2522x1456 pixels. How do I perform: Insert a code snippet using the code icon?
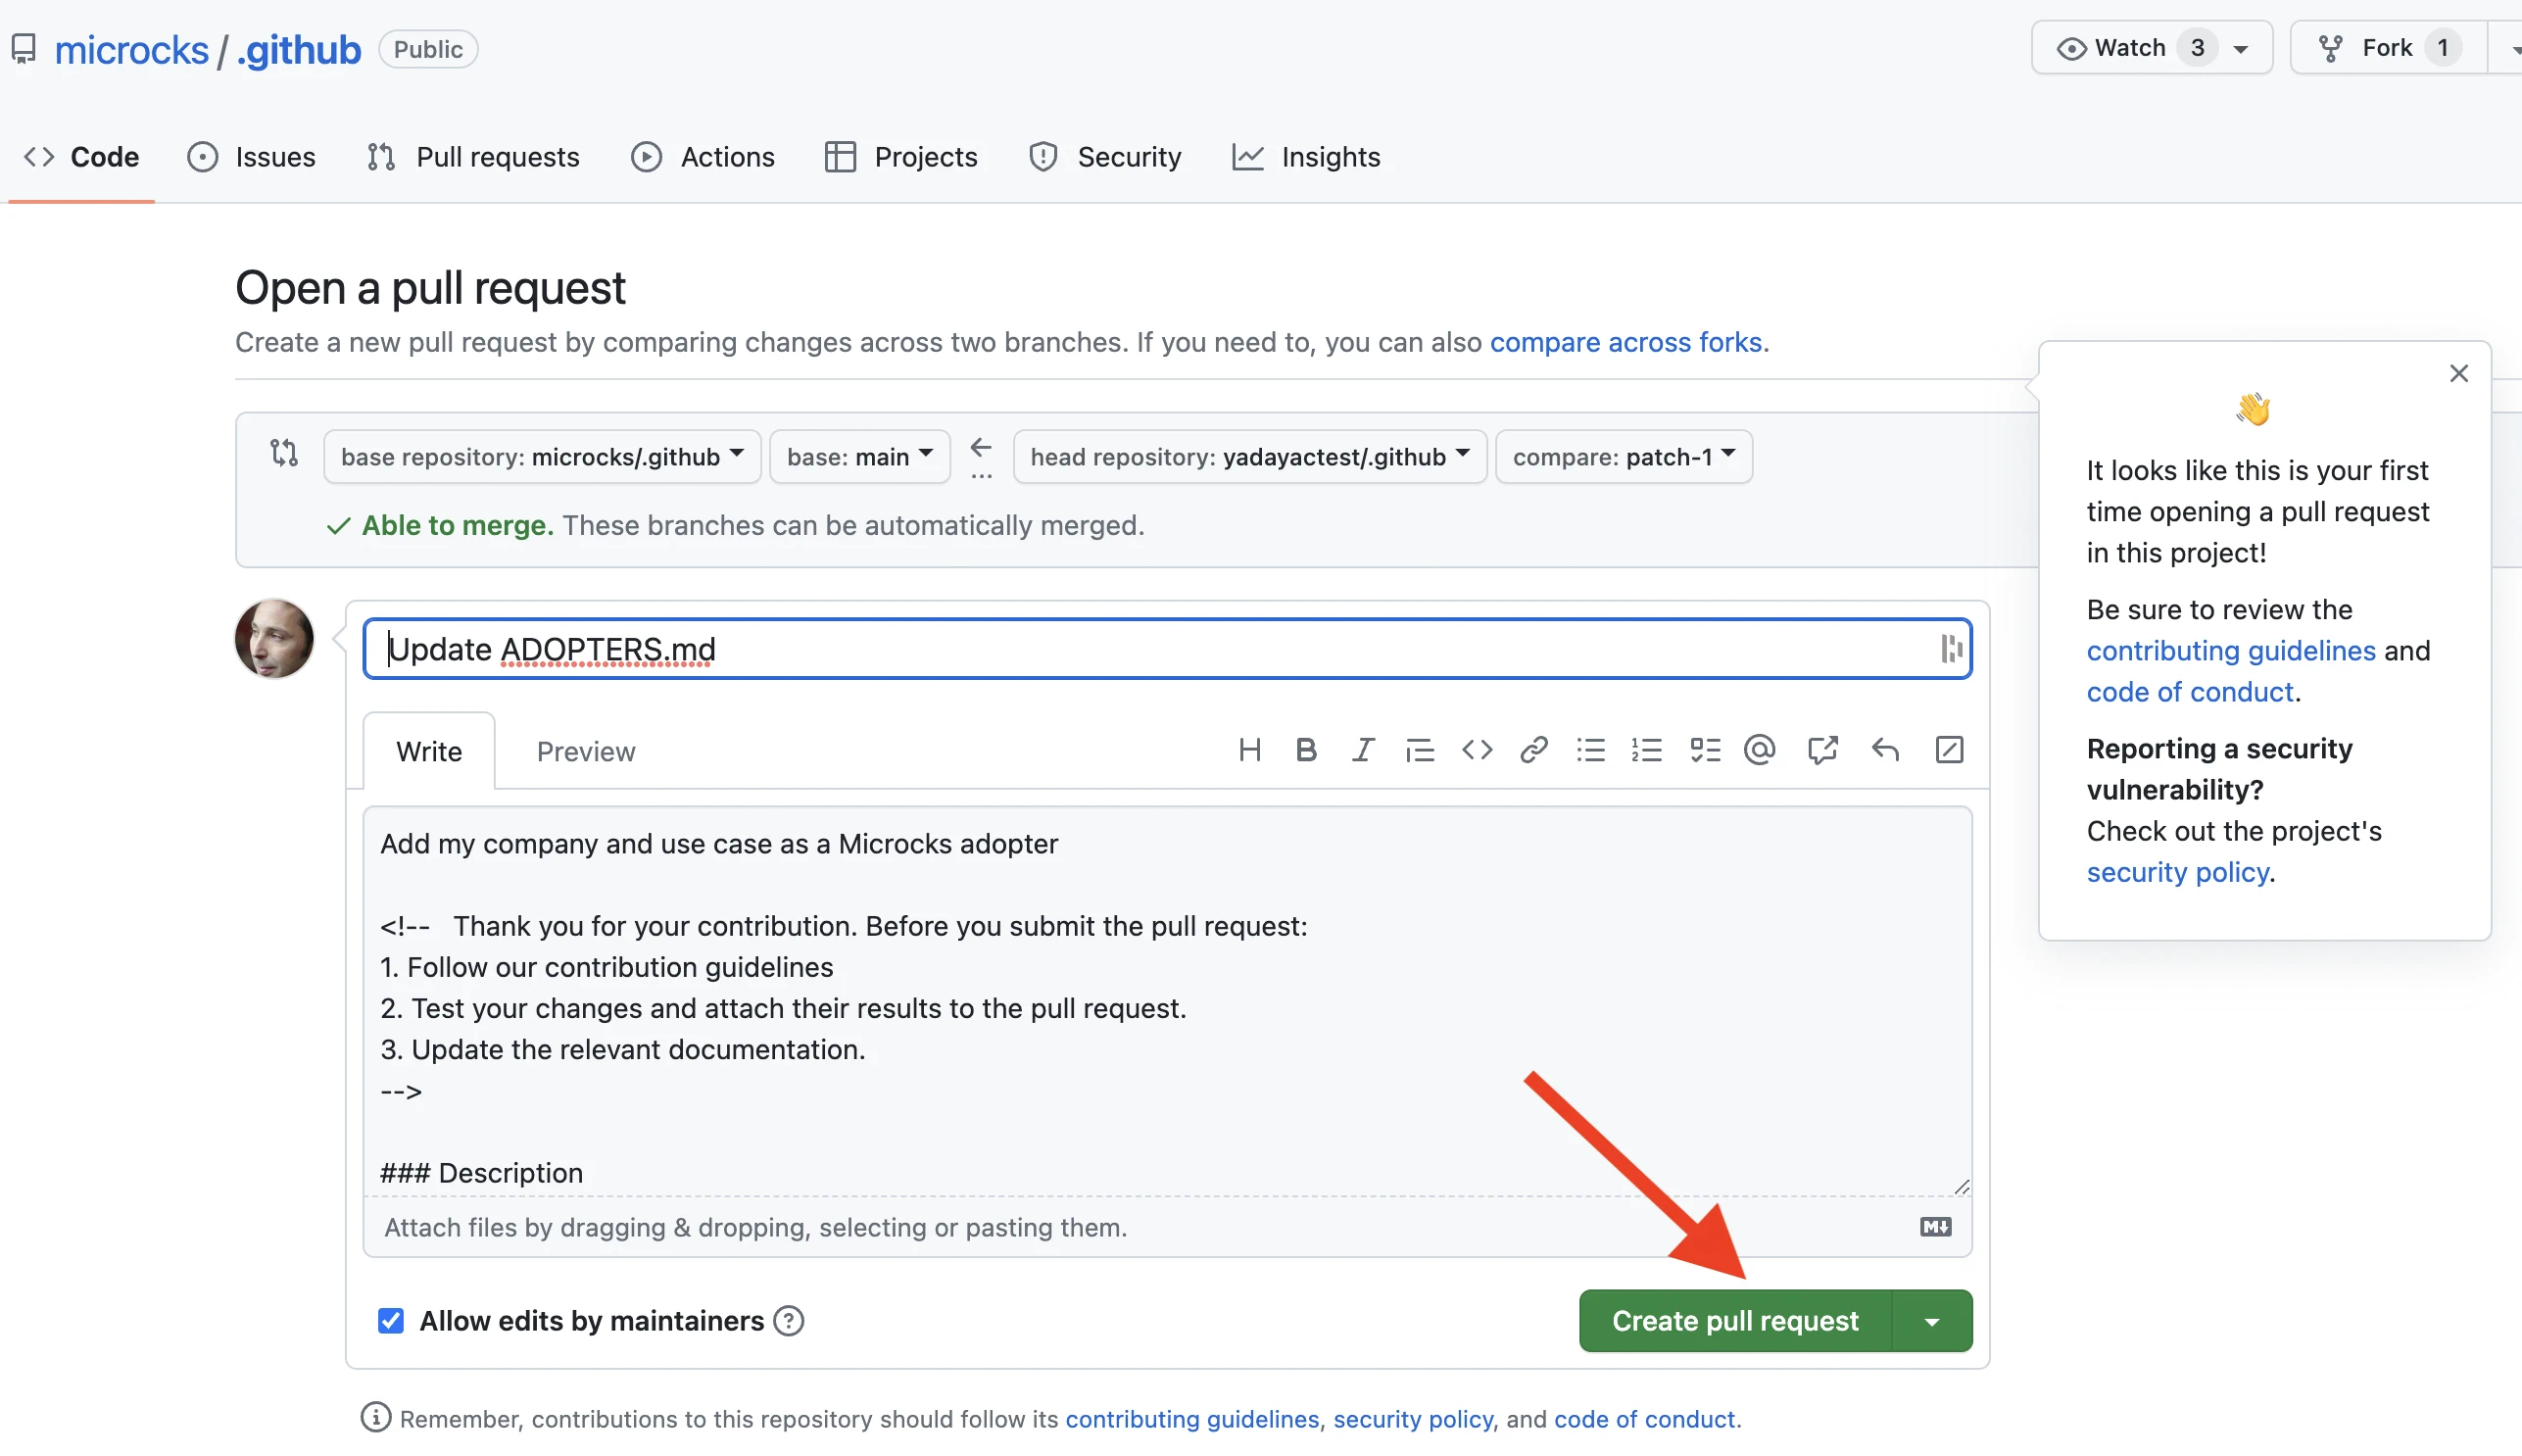(x=1477, y=749)
